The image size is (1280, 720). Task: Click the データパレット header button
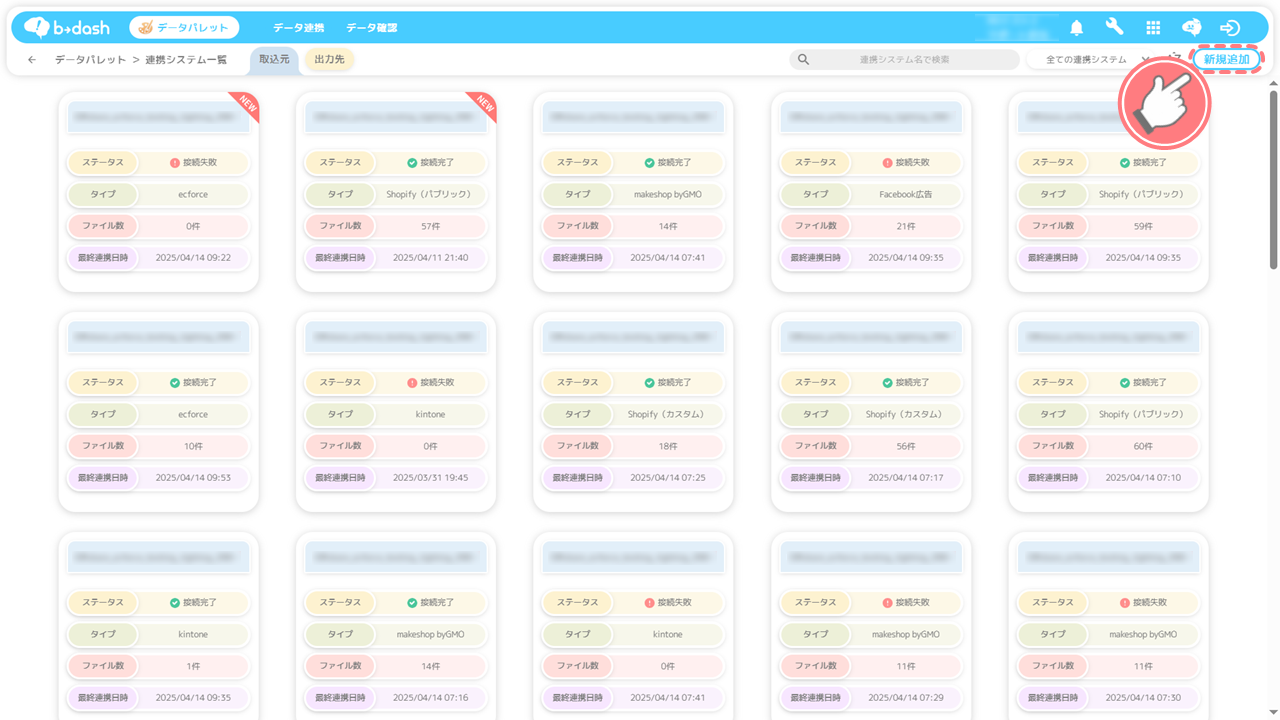(185, 28)
